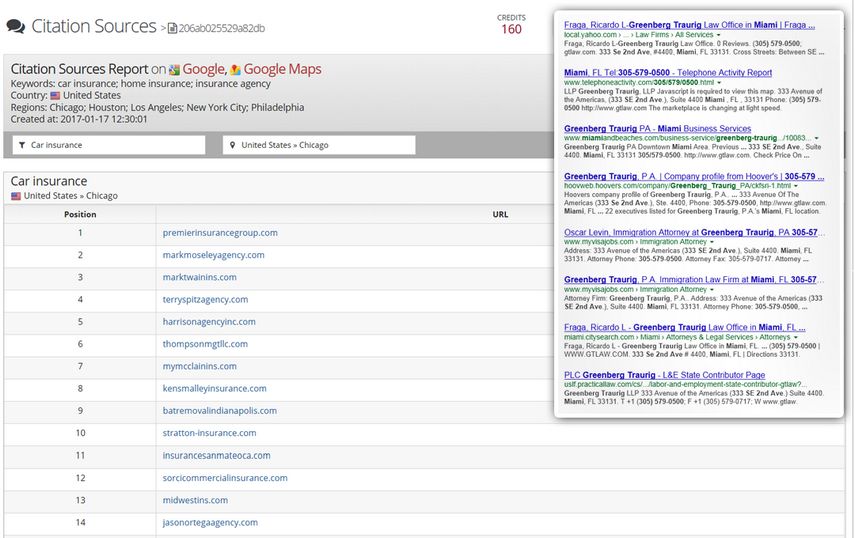
Task: Click the report ID 206ab025529a82db
Action: click(x=221, y=28)
